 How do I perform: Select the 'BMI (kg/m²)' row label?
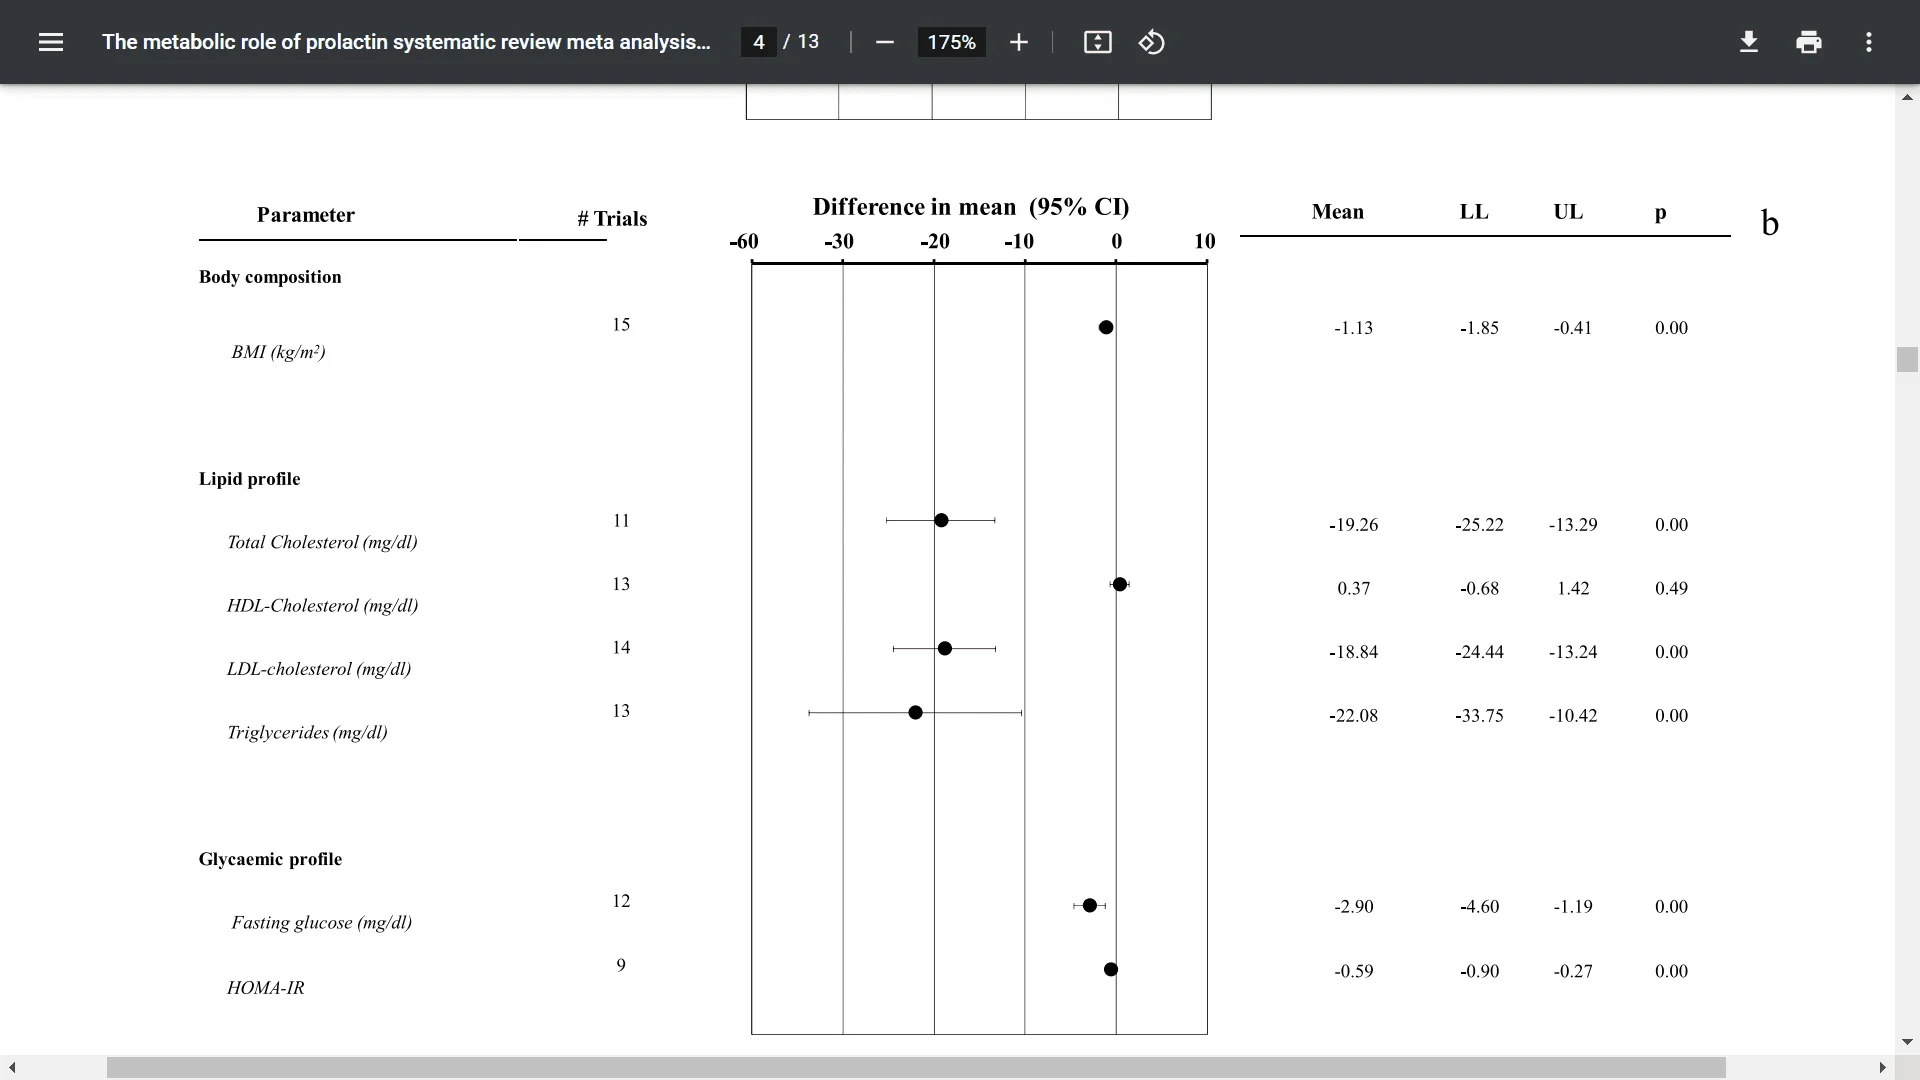[x=278, y=352]
